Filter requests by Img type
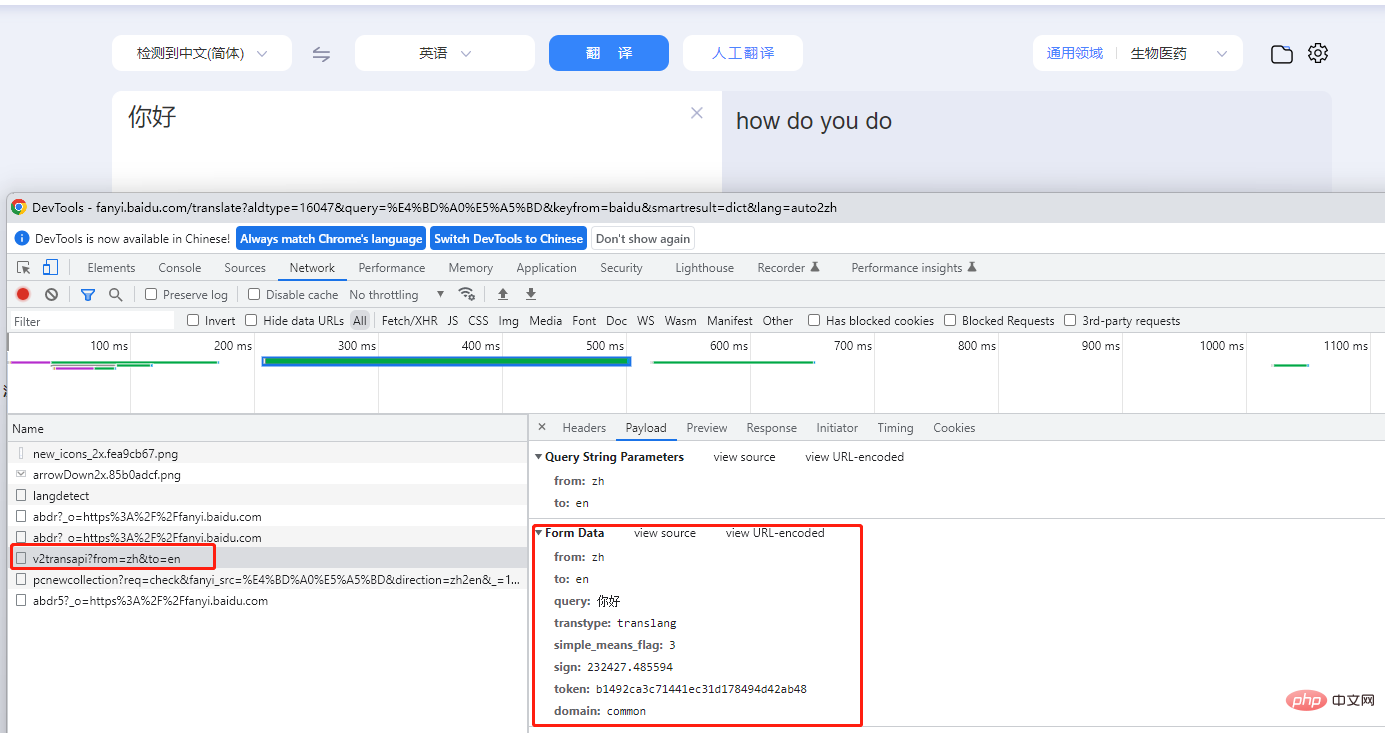This screenshot has width=1385, height=733. pyautogui.click(x=509, y=321)
